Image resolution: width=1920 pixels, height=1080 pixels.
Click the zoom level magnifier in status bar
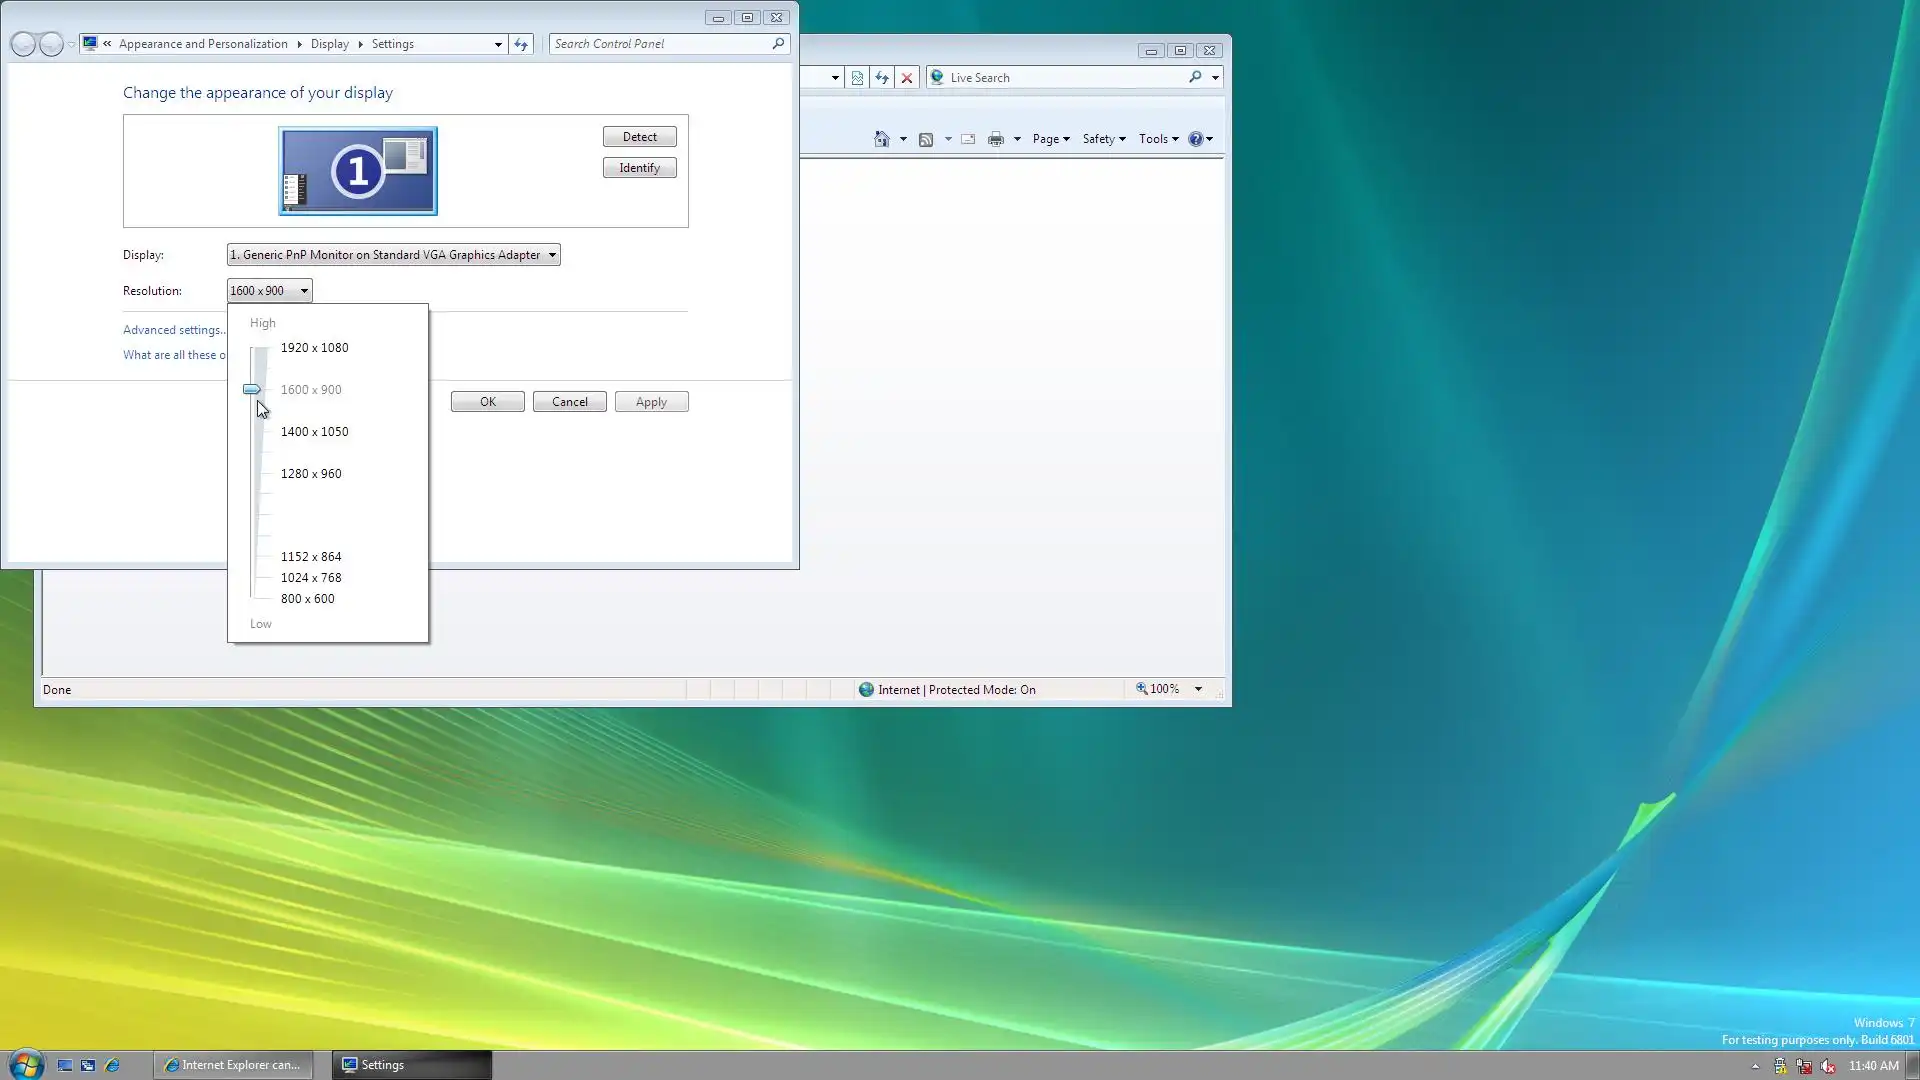tap(1141, 689)
